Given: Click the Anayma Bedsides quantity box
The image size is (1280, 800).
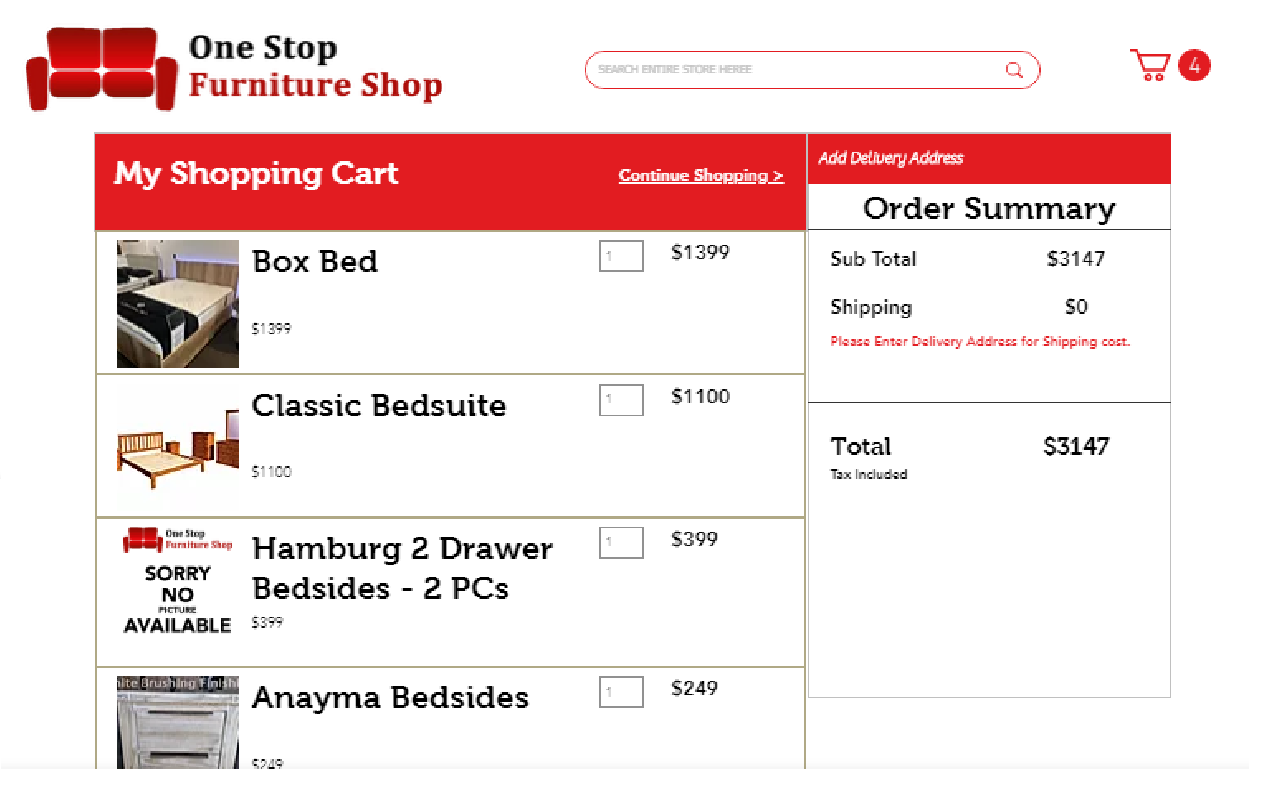Looking at the screenshot, I should [621, 691].
